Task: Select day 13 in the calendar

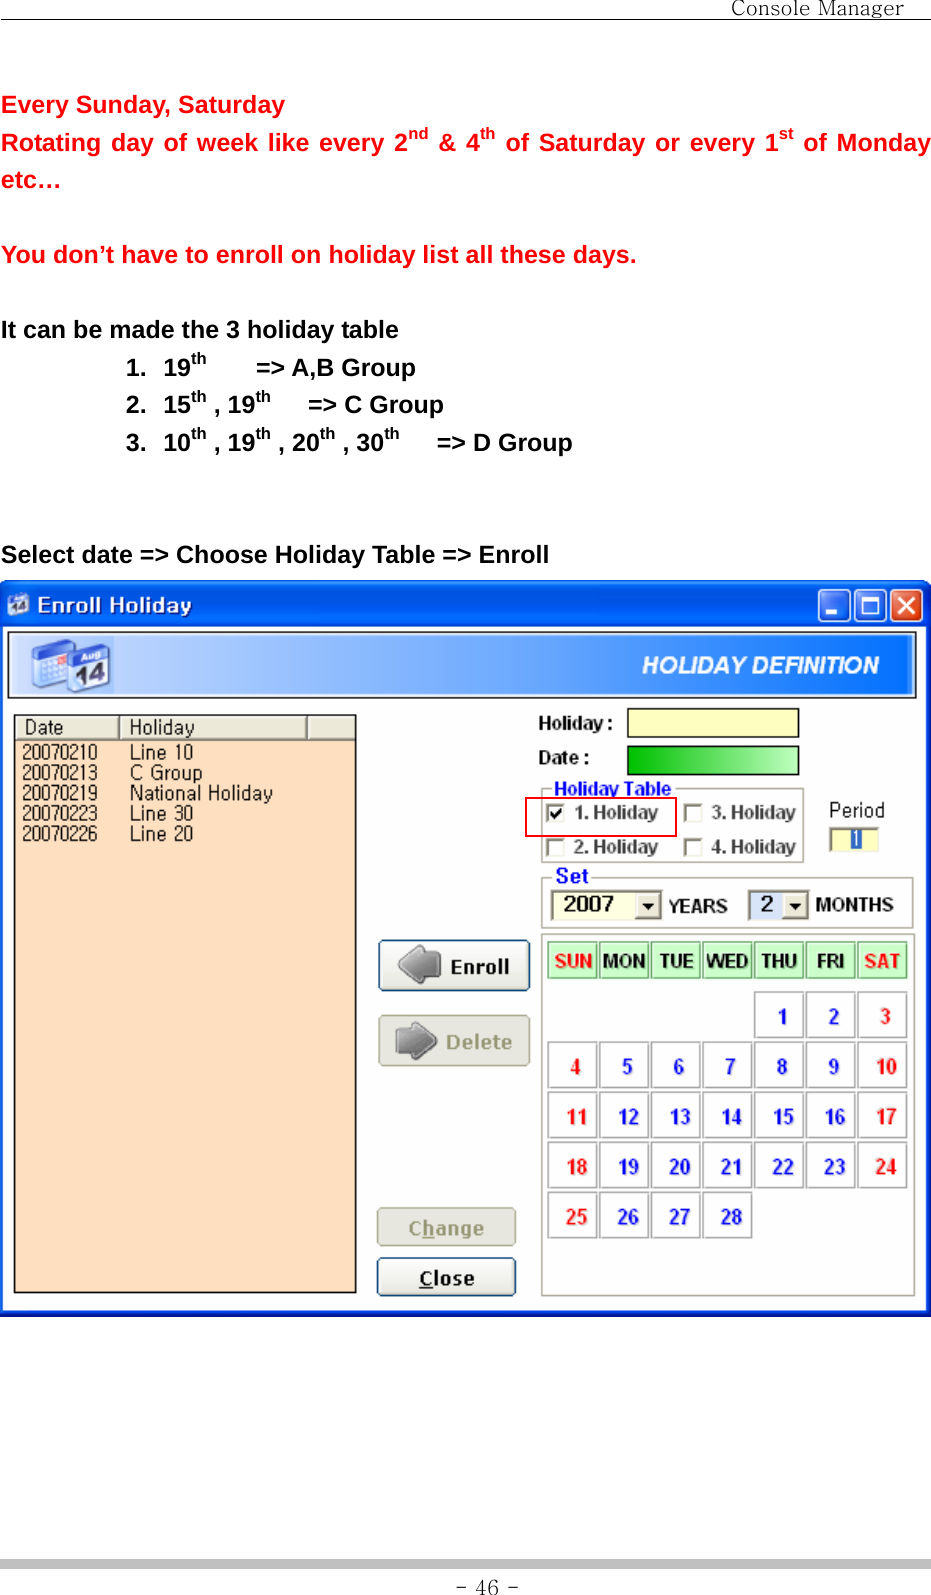Action: 677,1115
